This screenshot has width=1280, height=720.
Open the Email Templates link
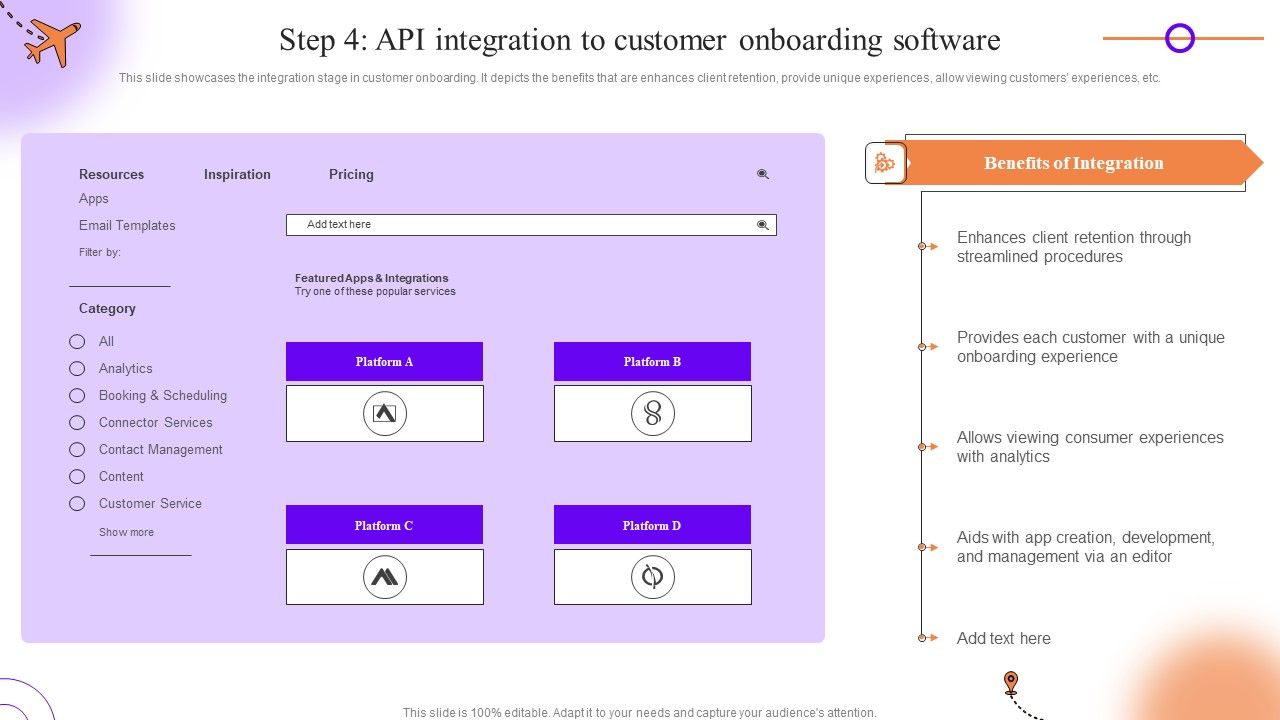pos(127,225)
